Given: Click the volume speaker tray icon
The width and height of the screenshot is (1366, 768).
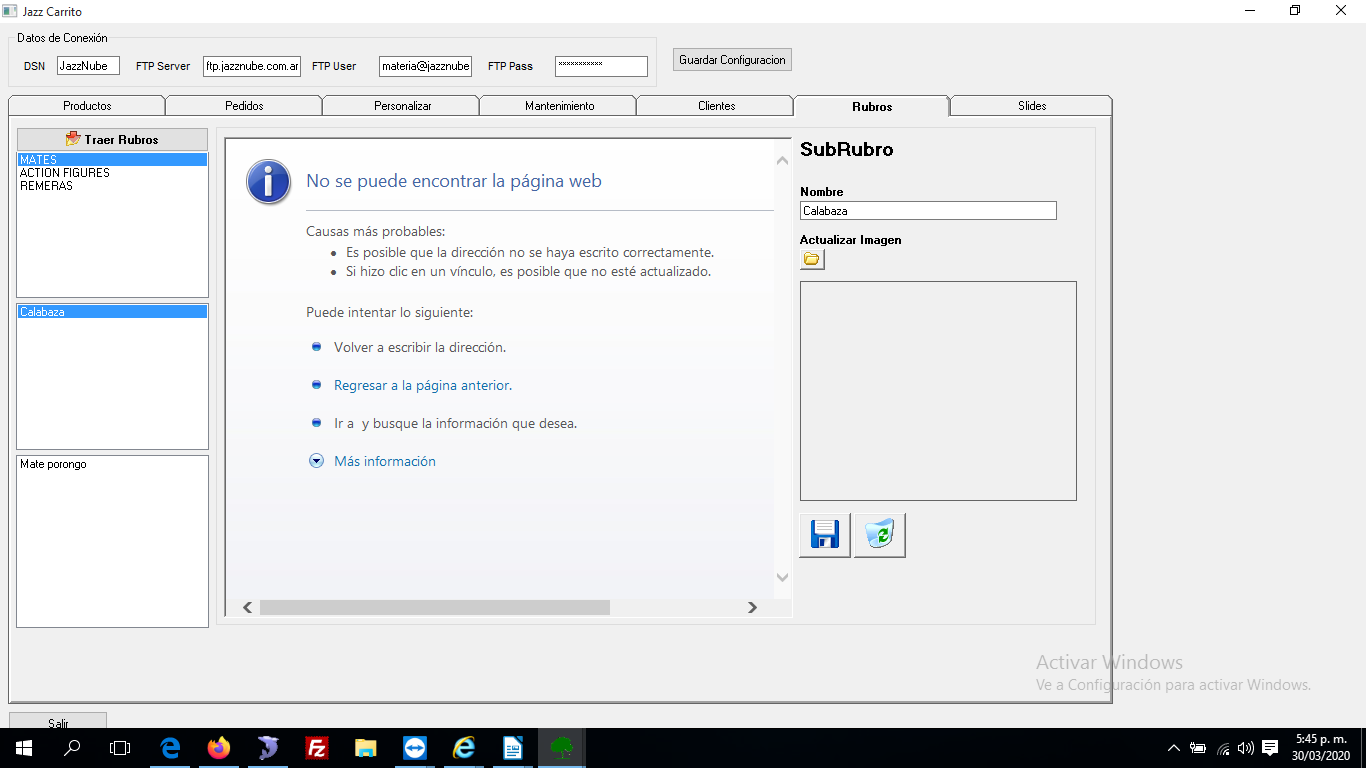Looking at the screenshot, I should pos(1245,748).
